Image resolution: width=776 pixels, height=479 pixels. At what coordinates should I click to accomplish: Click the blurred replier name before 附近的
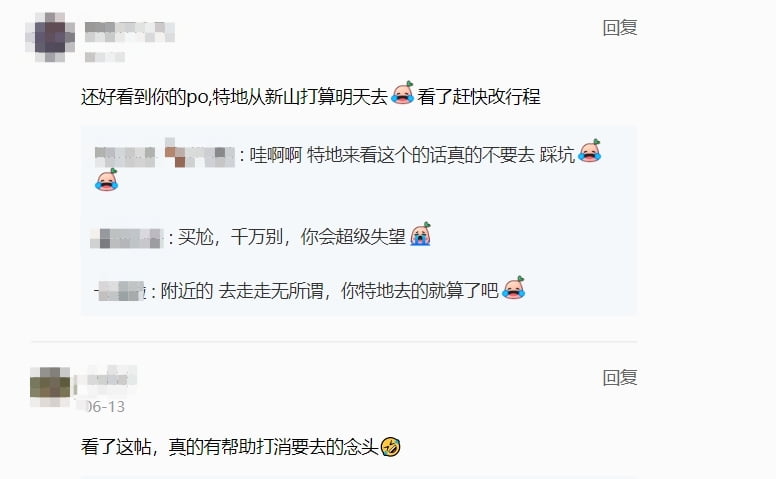(x=120, y=291)
